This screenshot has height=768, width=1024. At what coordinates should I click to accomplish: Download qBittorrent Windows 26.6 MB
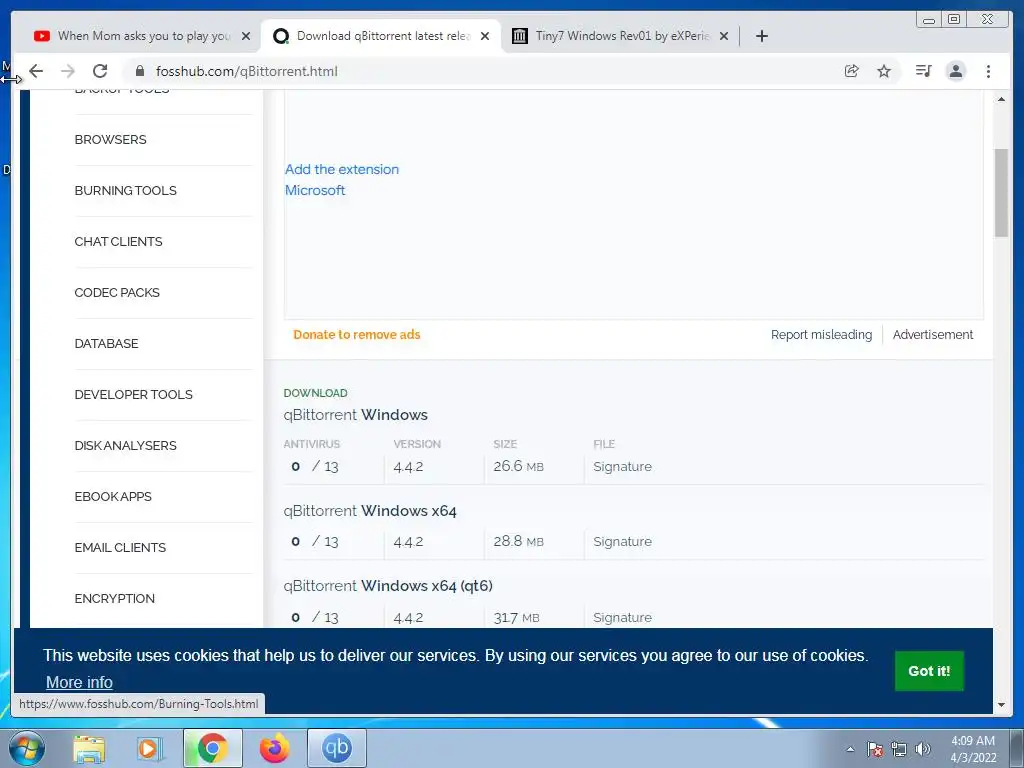tap(355, 415)
